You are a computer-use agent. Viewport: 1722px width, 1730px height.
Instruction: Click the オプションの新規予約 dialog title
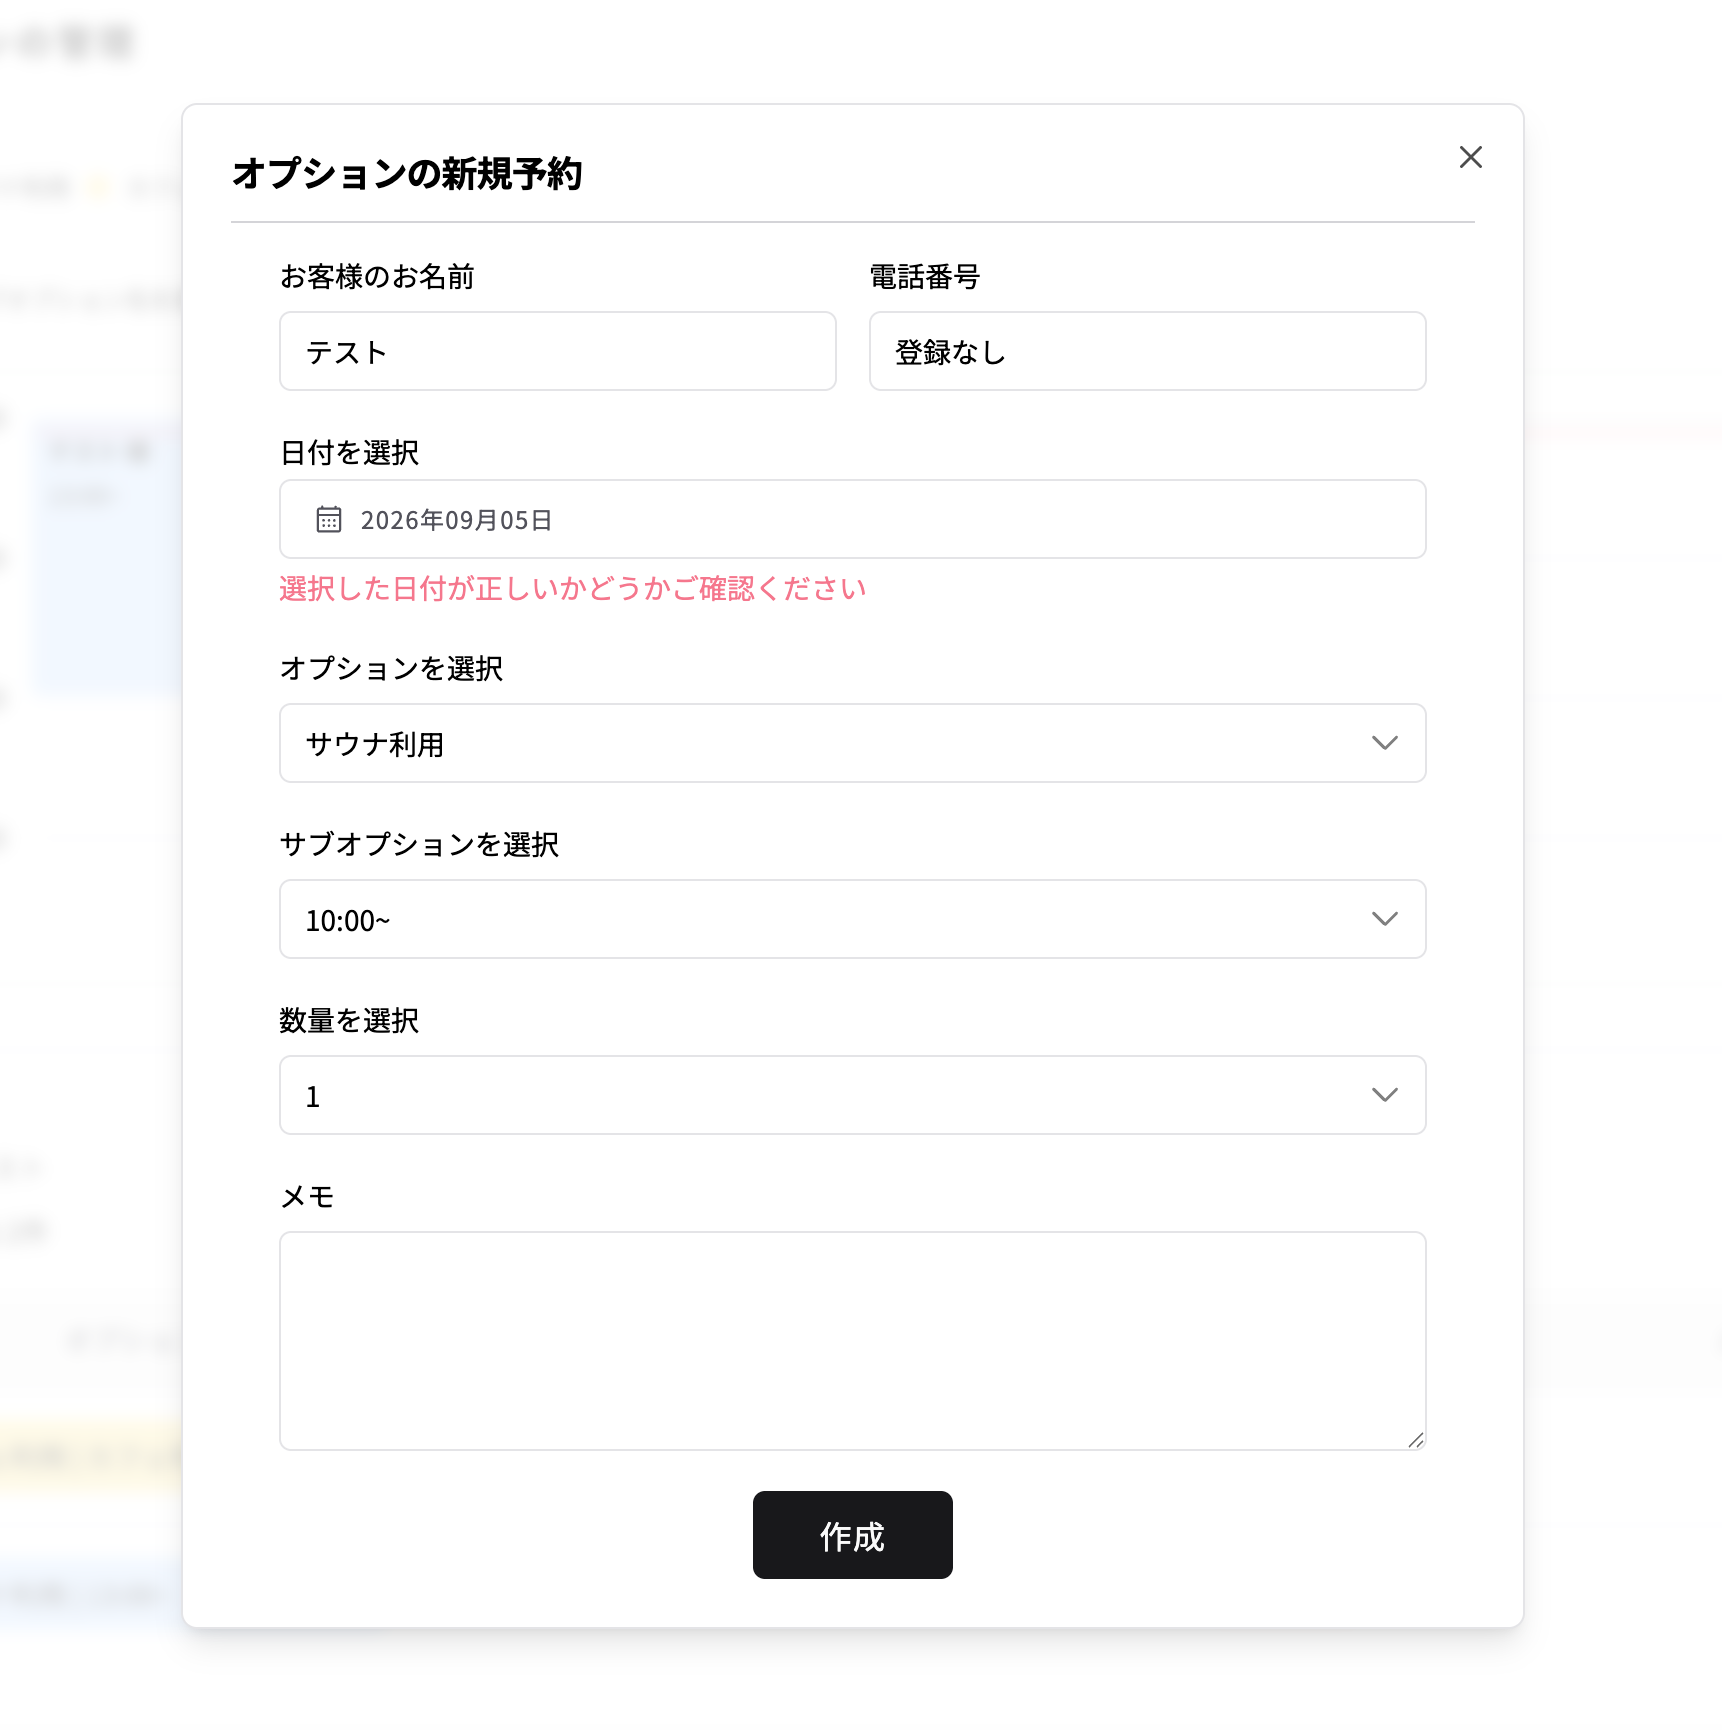point(407,173)
